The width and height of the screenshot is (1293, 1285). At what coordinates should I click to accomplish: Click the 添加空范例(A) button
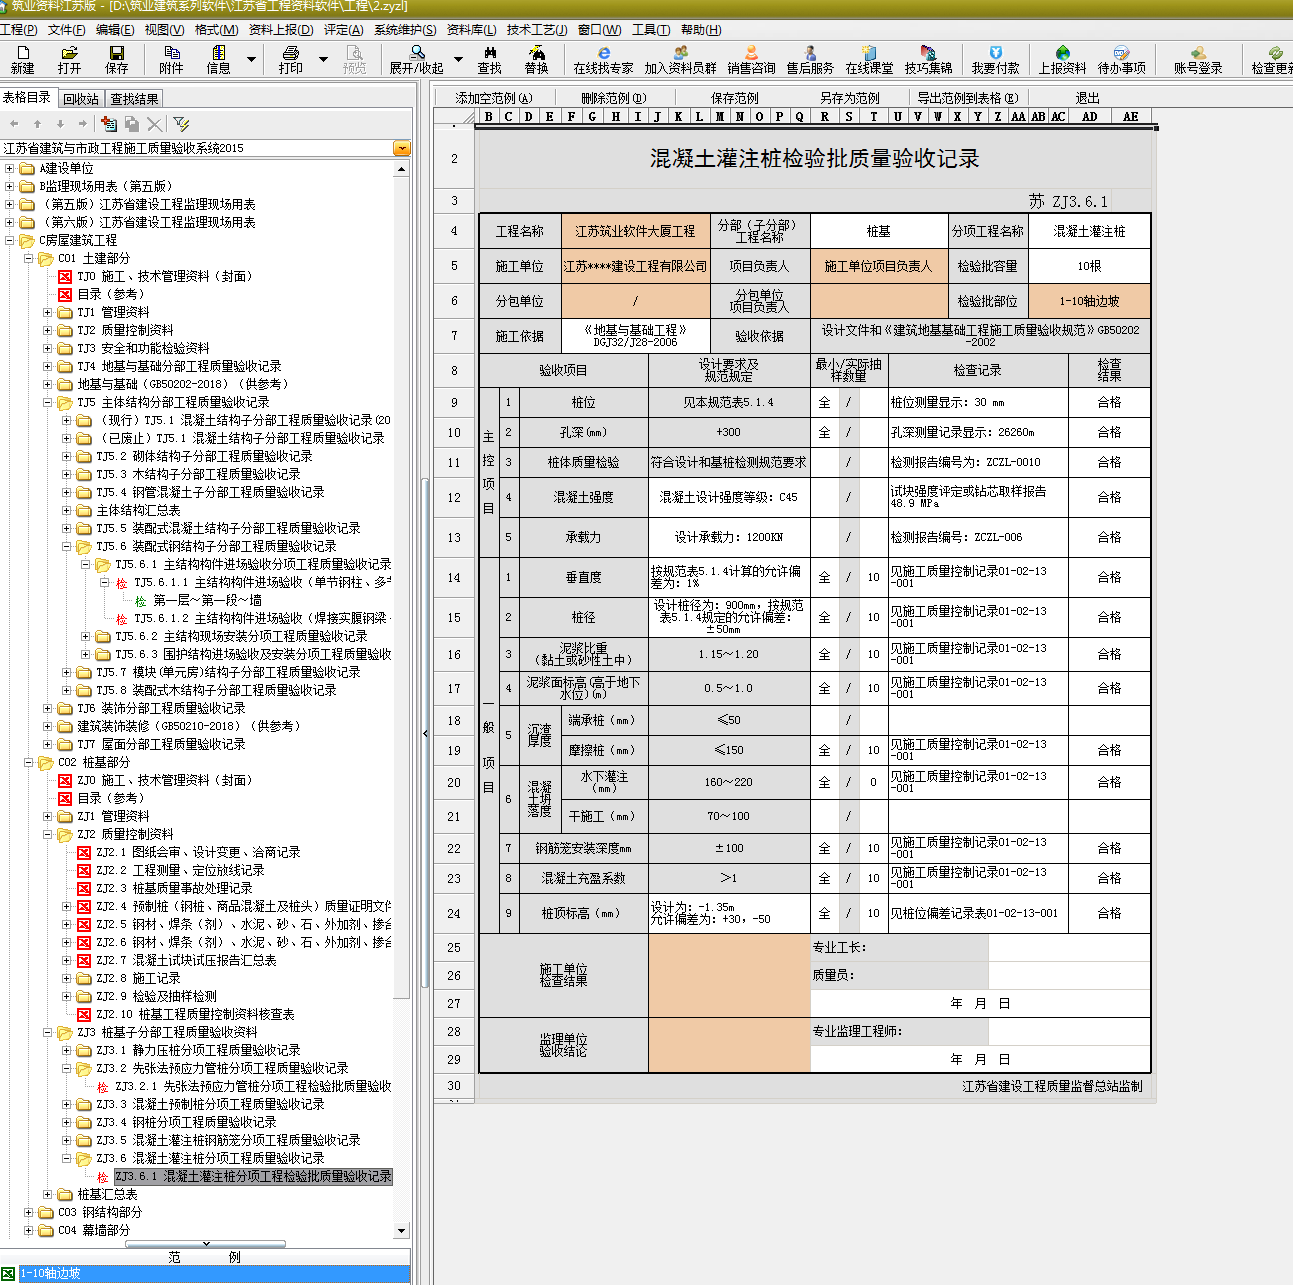[x=493, y=98]
